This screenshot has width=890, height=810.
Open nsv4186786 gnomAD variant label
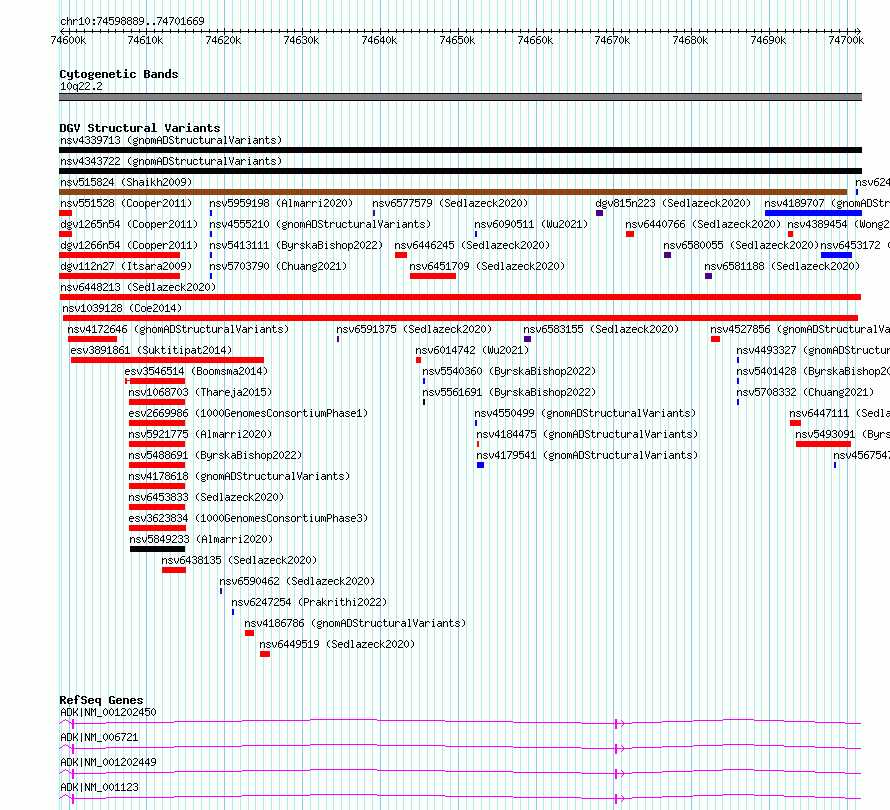(x=355, y=623)
